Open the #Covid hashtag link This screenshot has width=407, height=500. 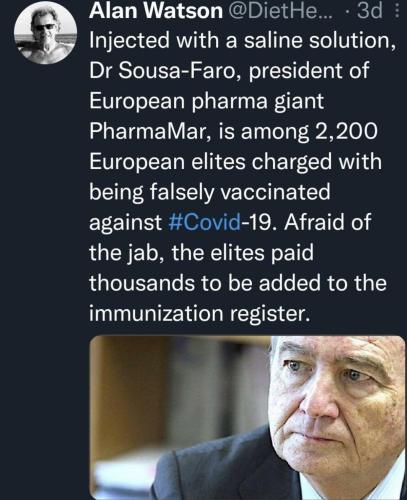205,222
